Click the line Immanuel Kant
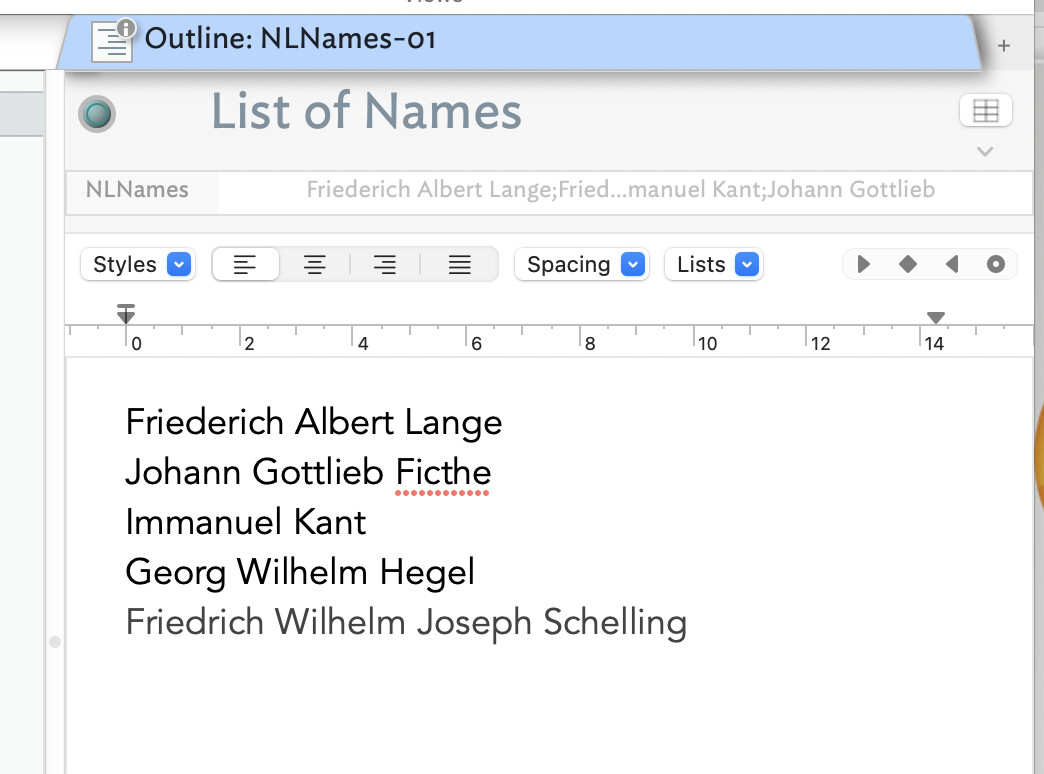 coord(246,522)
